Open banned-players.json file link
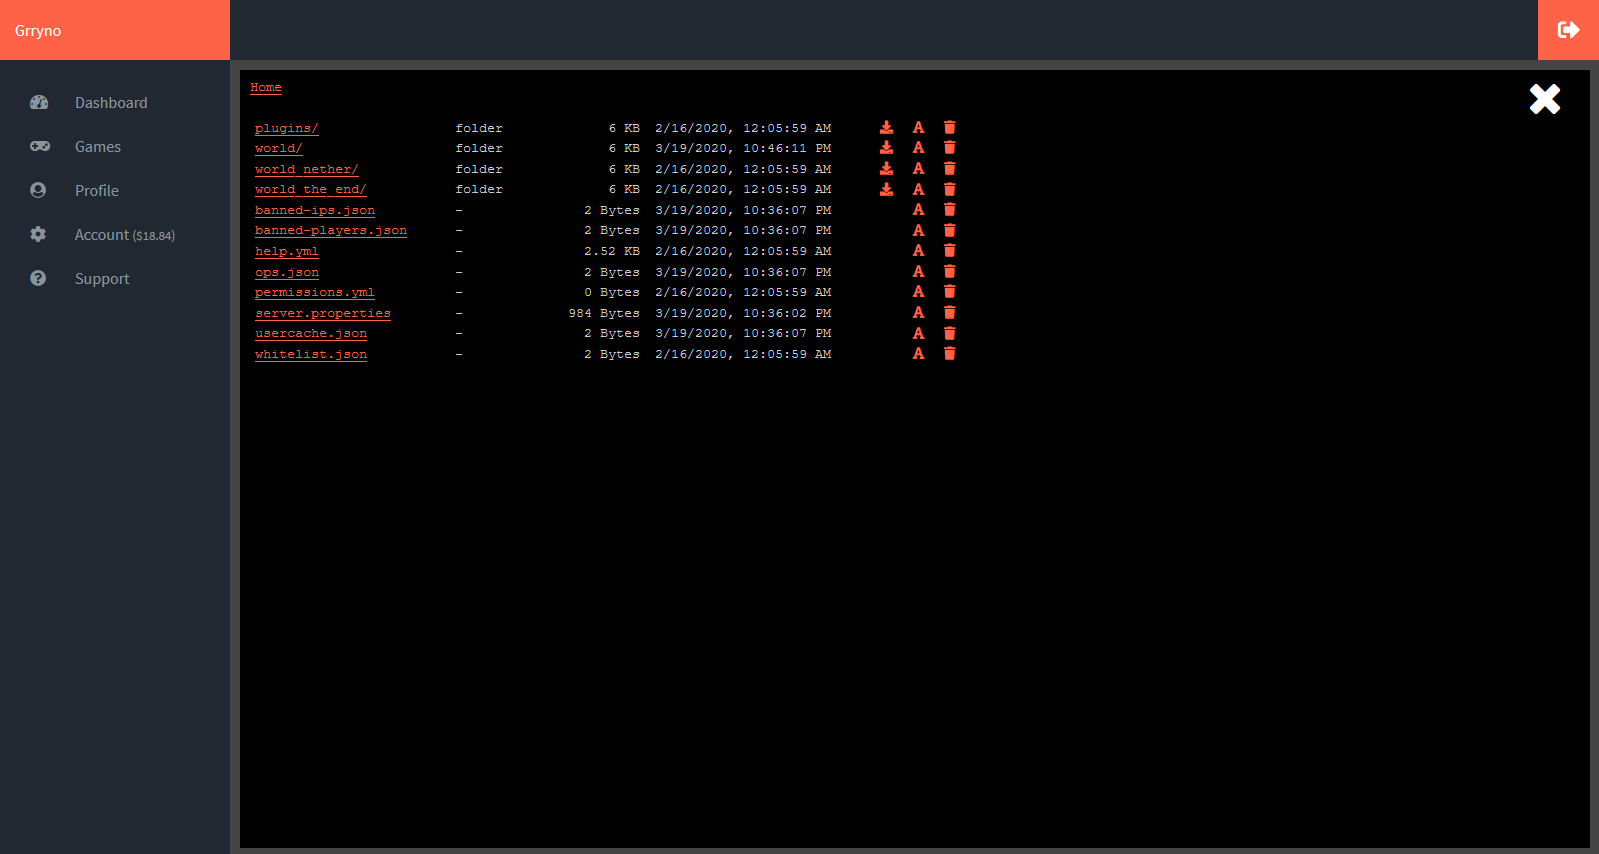Viewport: 1599px width, 854px height. pyautogui.click(x=331, y=230)
